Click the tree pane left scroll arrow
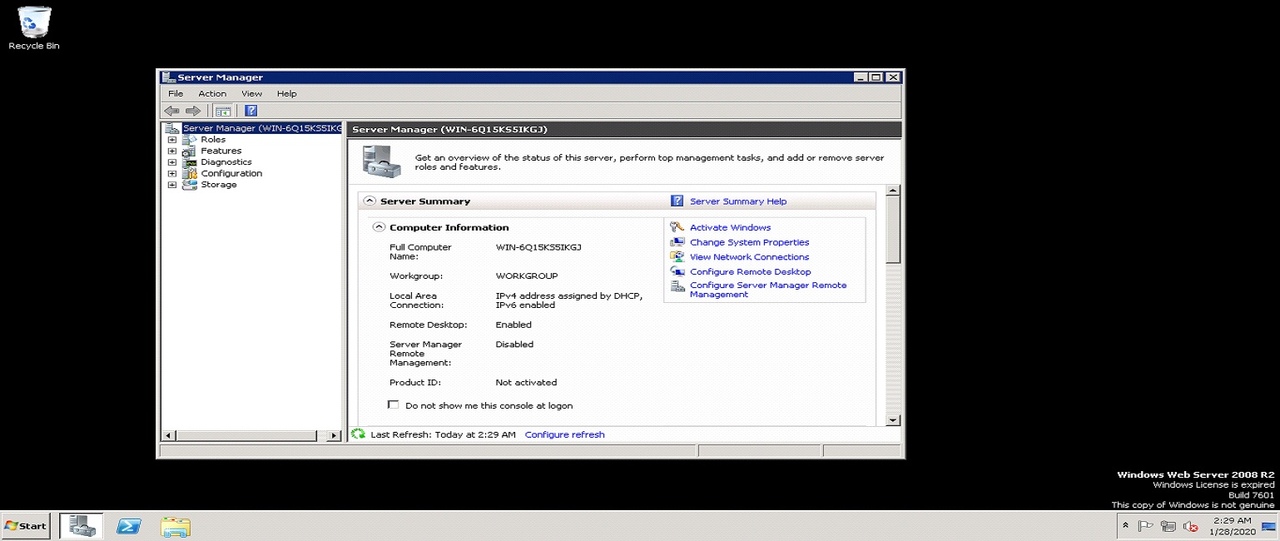Viewport: 1280px width, 541px height. [x=168, y=435]
